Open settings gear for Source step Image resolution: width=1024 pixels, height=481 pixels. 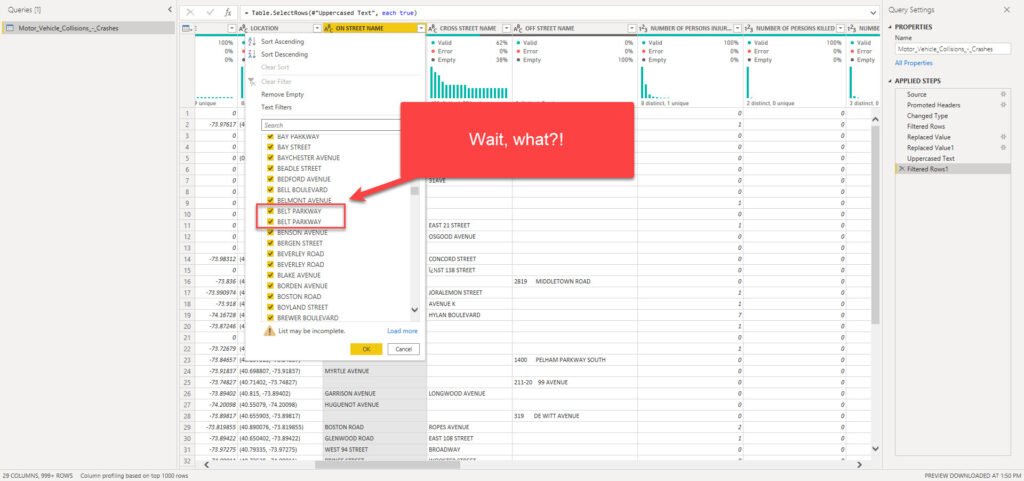tap(1002, 95)
